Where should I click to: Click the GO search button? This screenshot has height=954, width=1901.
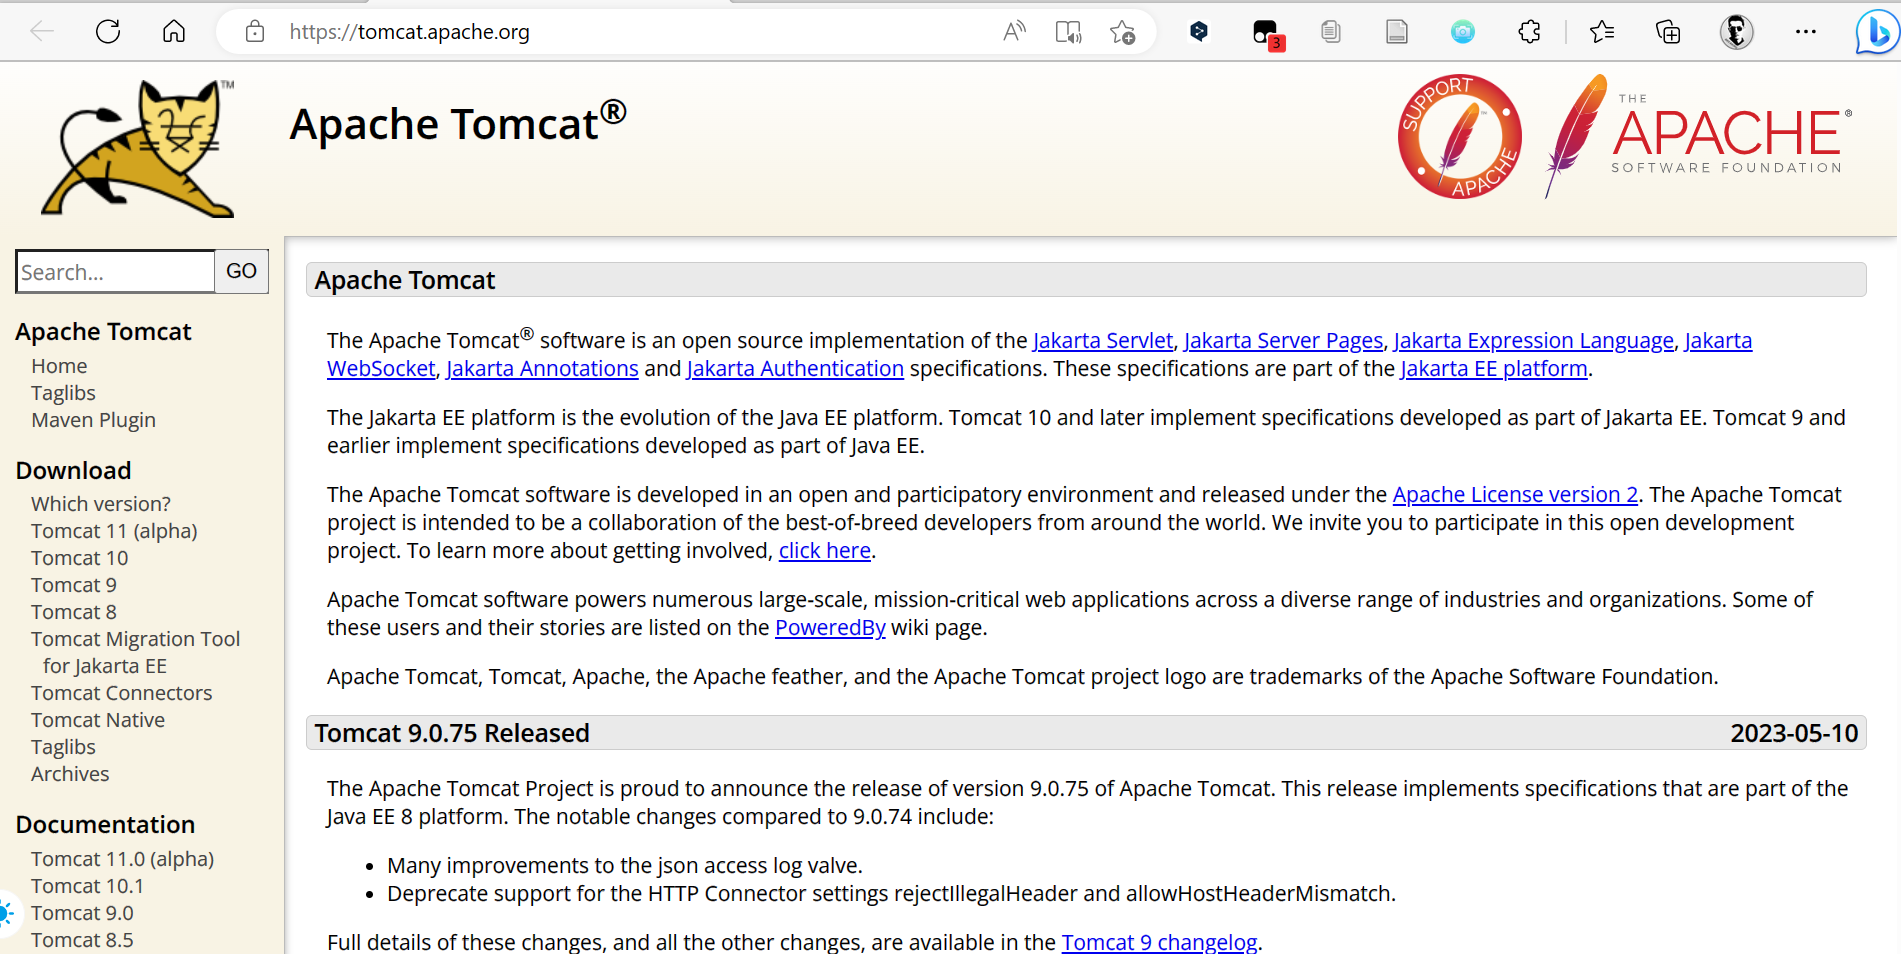(x=241, y=271)
